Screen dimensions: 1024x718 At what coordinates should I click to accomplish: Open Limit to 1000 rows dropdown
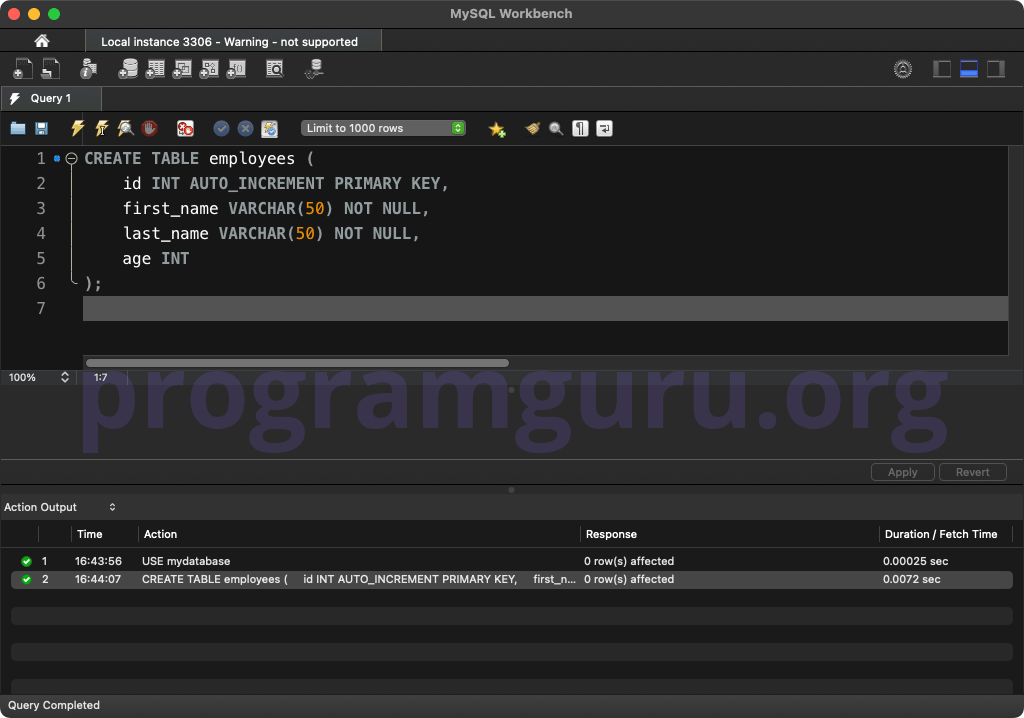[383, 128]
